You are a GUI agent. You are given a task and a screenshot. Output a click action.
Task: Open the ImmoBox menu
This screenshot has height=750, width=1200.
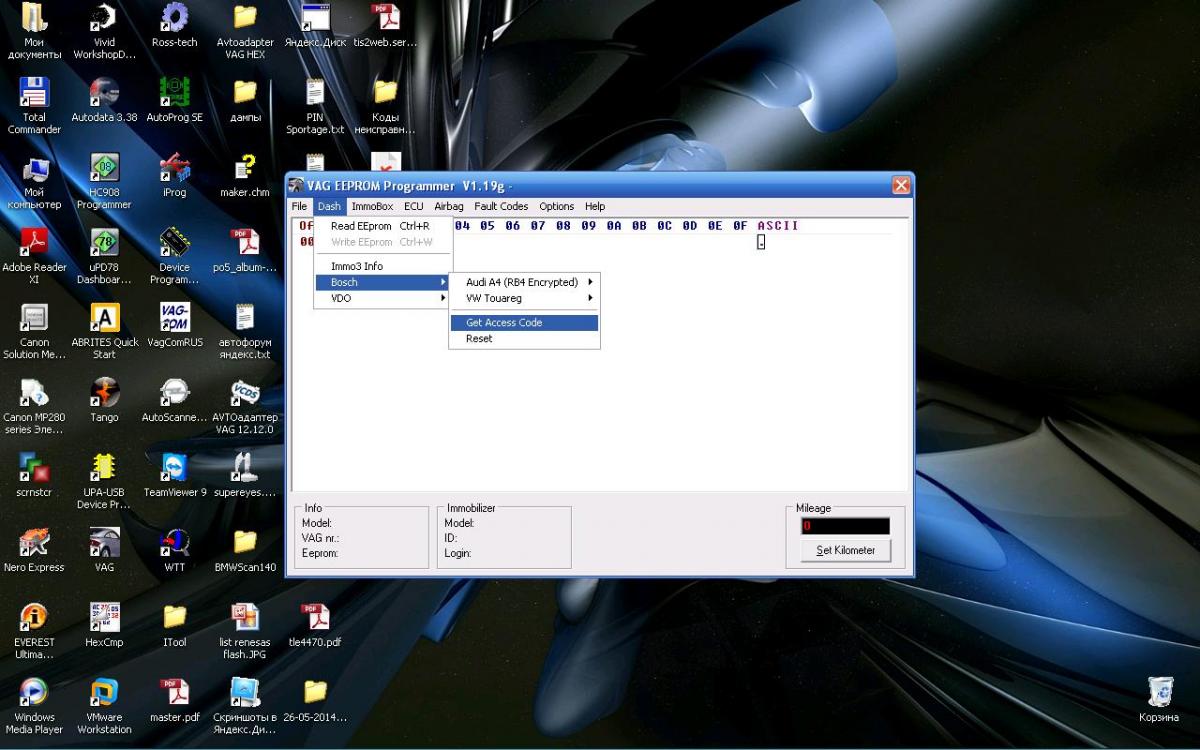[x=372, y=206]
